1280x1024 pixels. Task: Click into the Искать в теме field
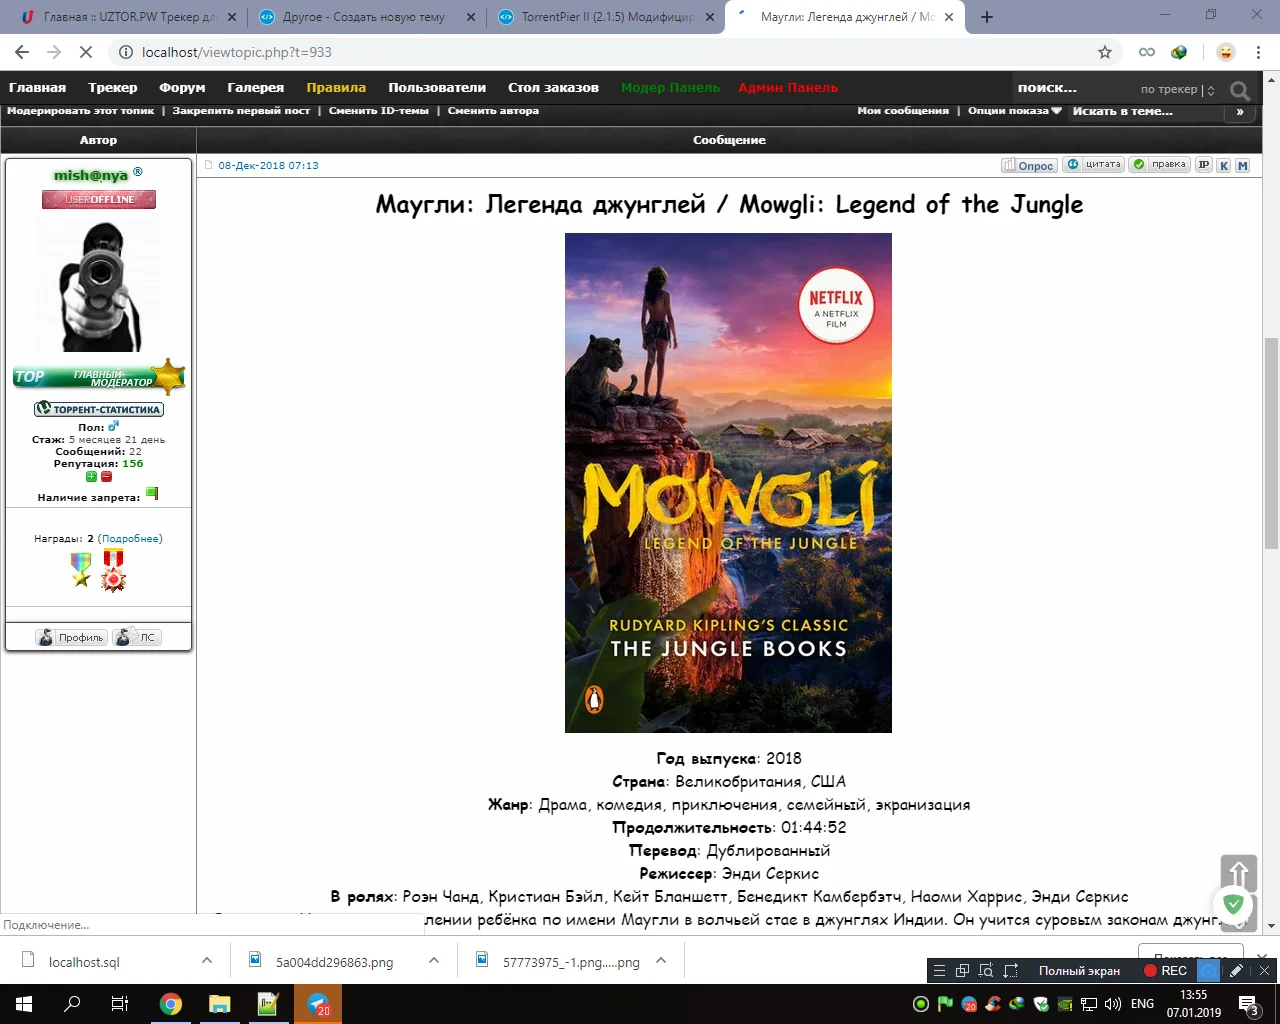[1146, 111]
